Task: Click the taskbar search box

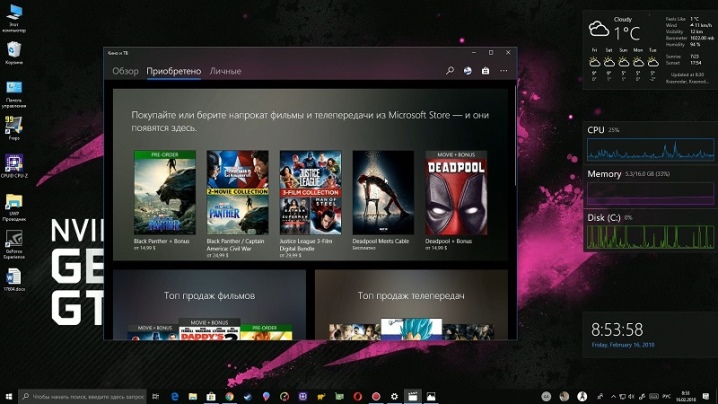Action: 82,396
